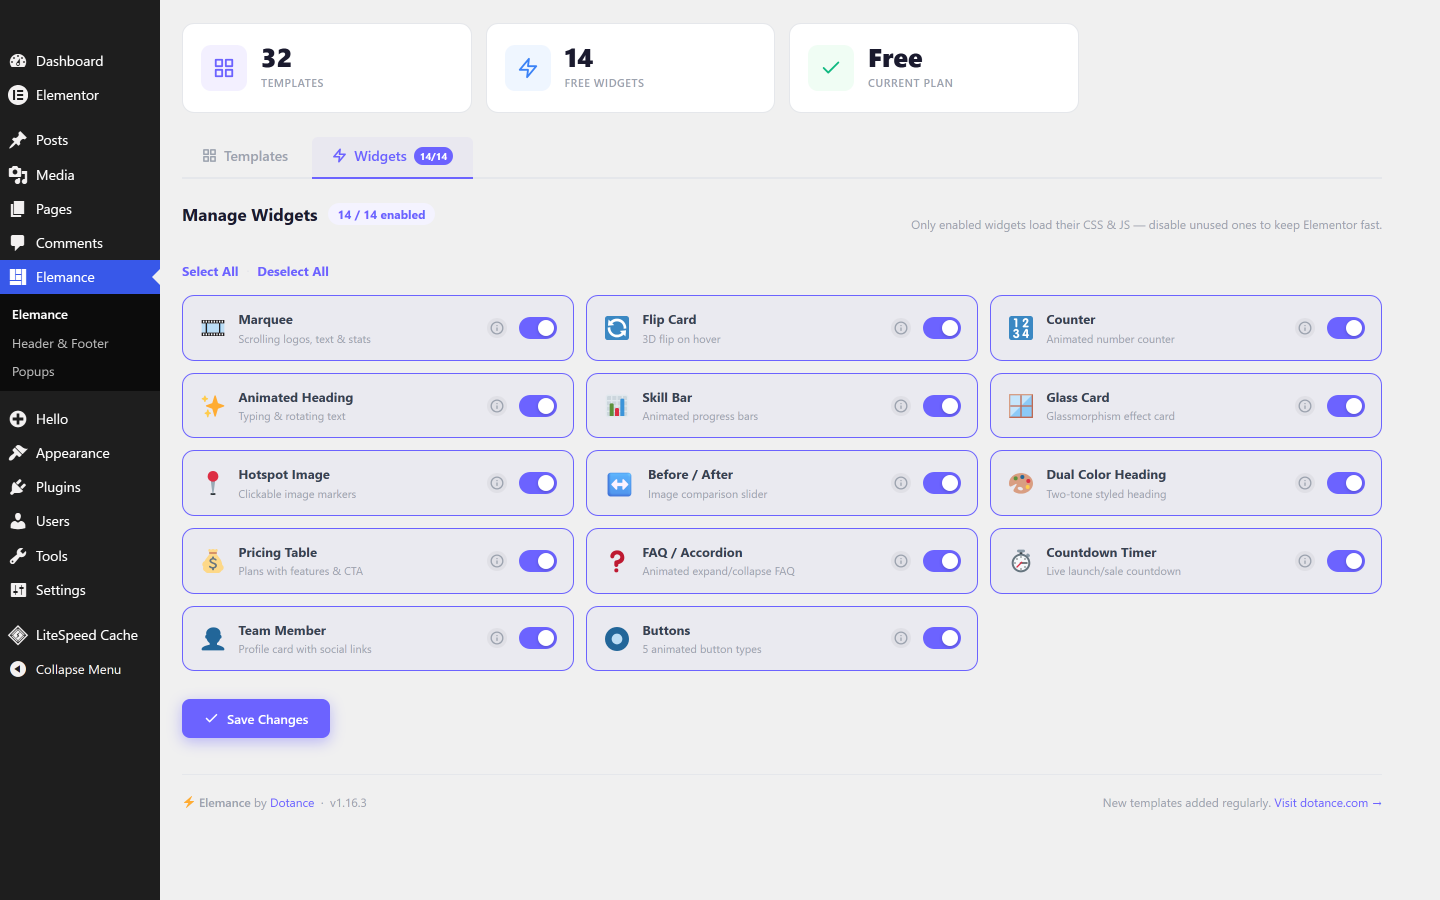Disable the Marquee widget toggle
Image resolution: width=1440 pixels, height=900 pixels.
[538, 328]
